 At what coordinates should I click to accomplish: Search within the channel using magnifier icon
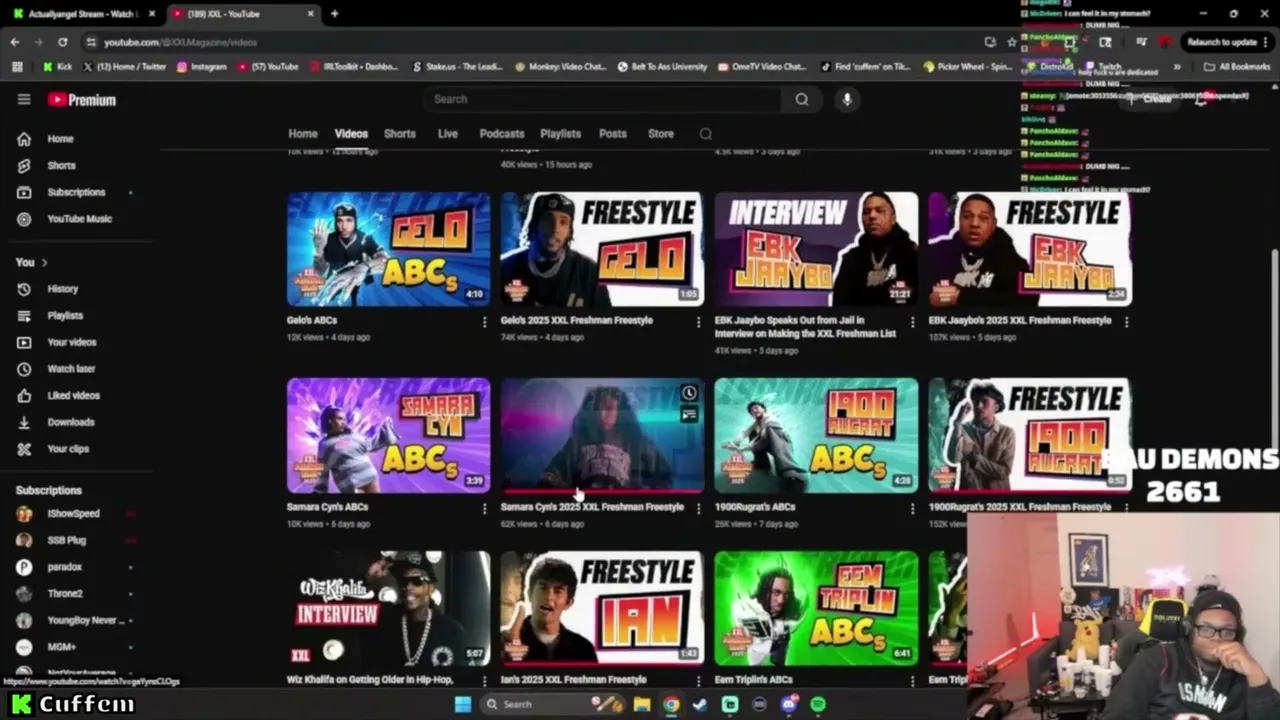pyautogui.click(x=706, y=134)
